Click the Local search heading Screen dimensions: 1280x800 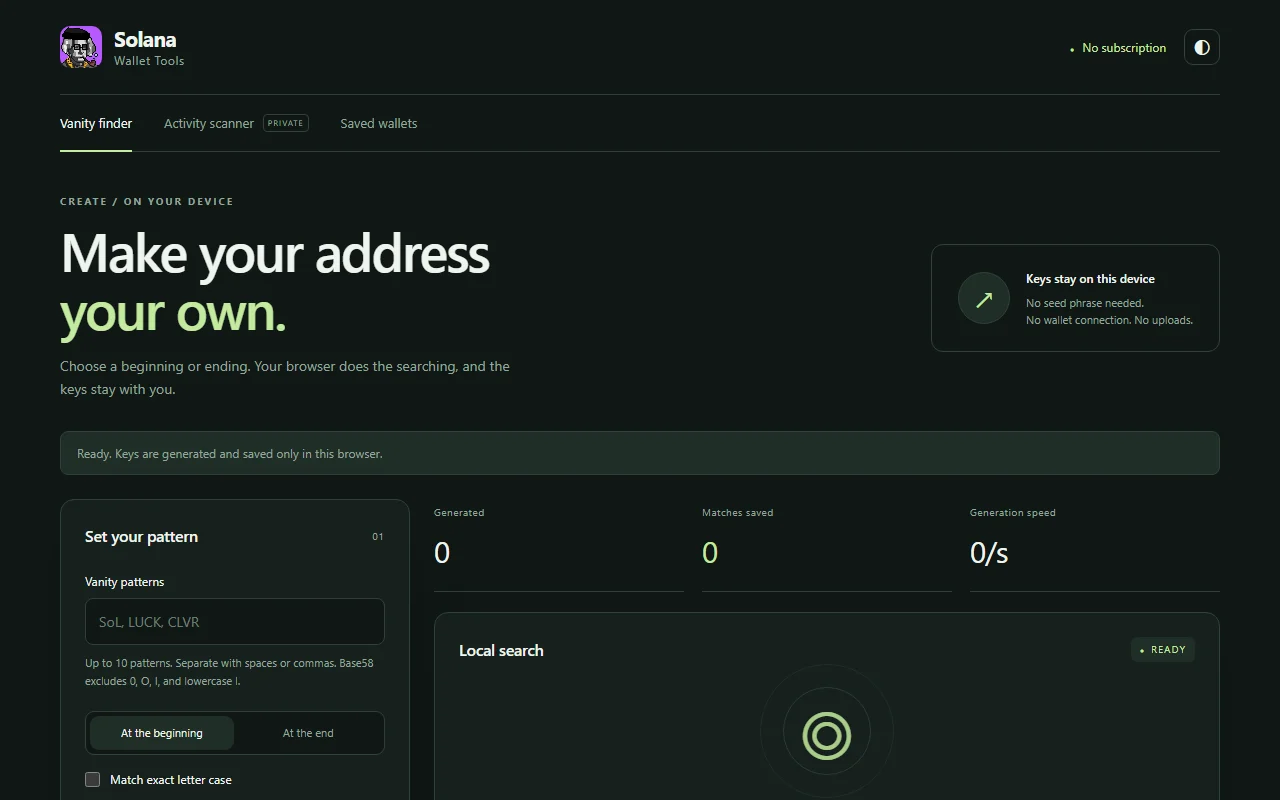[x=501, y=650]
